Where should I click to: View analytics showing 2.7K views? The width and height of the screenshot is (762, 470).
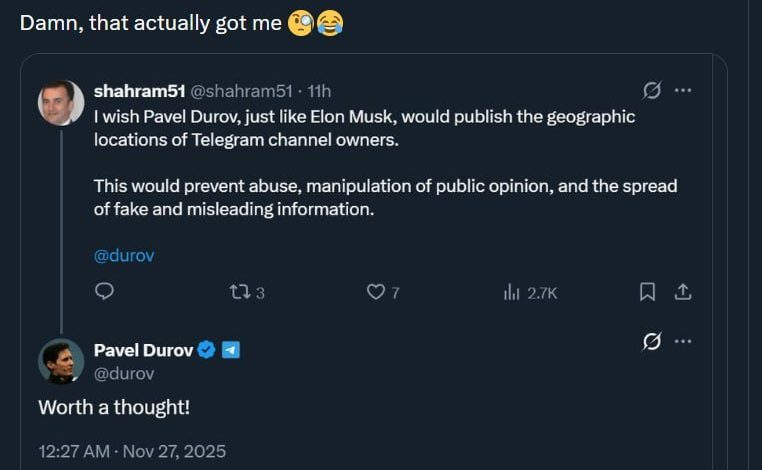tap(512, 292)
